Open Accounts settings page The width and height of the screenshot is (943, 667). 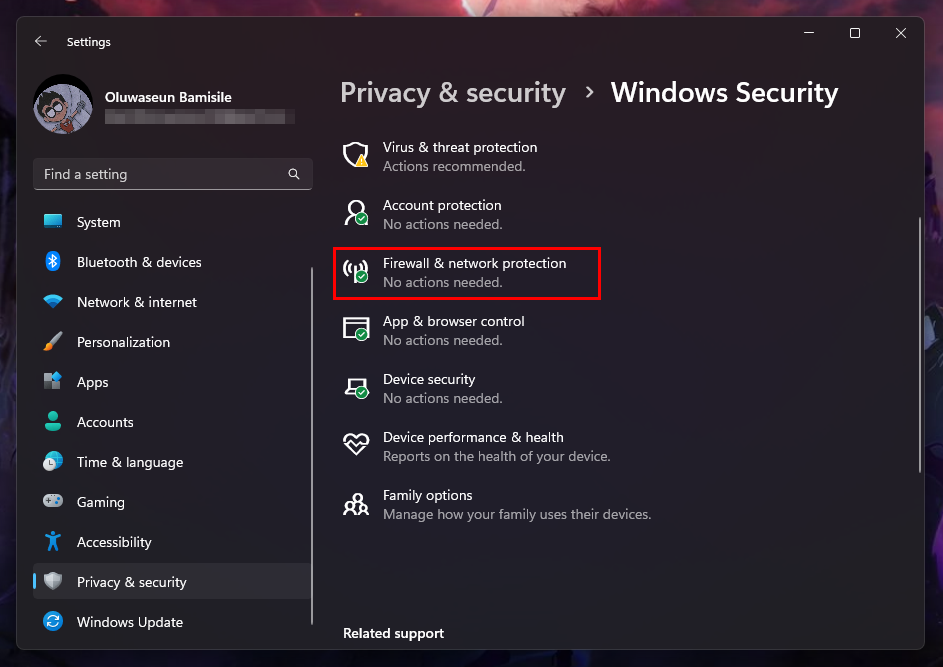pos(173,422)
